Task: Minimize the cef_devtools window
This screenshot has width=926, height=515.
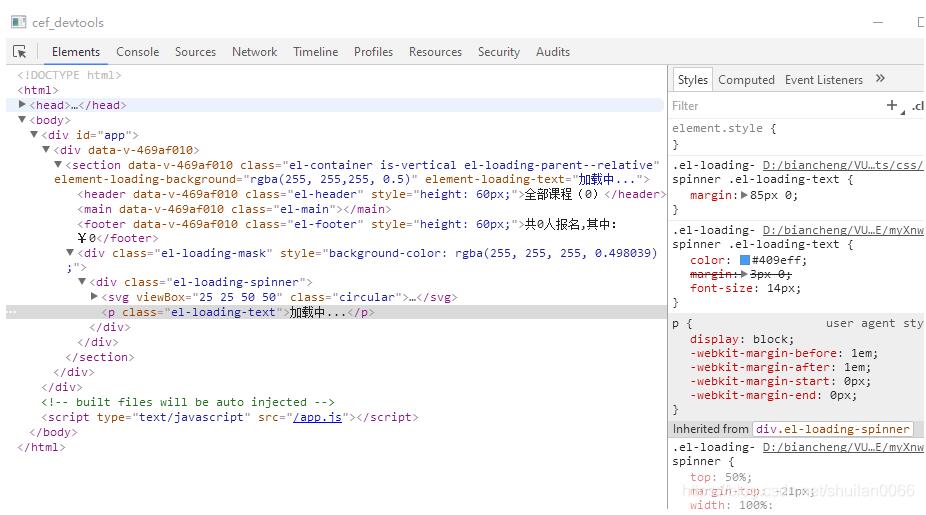Action: click(878, 22)
